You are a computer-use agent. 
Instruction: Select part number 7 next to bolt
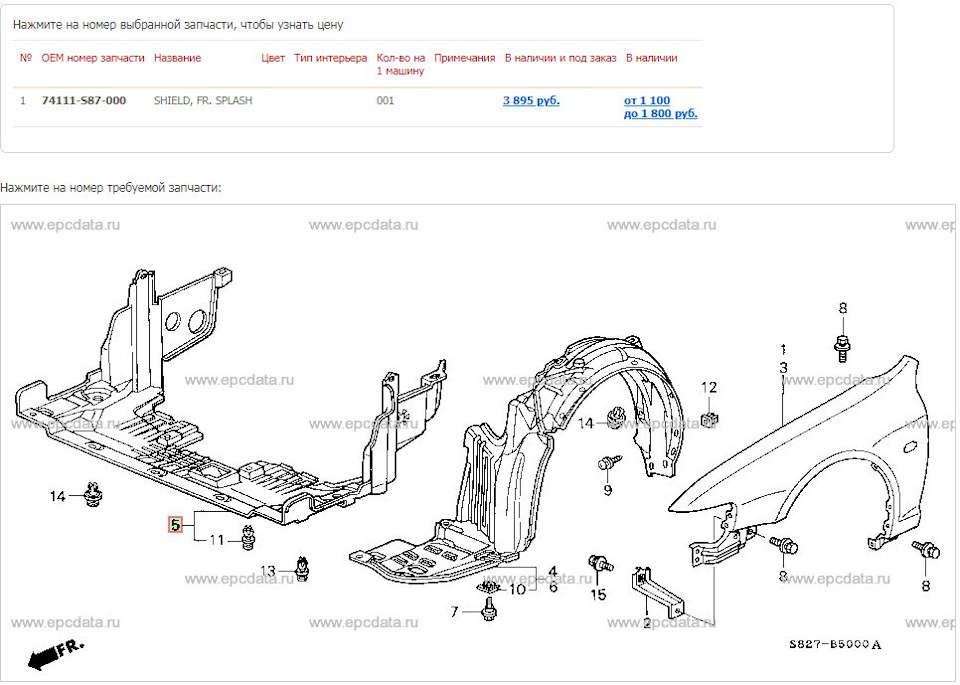(x=454, y=612)
